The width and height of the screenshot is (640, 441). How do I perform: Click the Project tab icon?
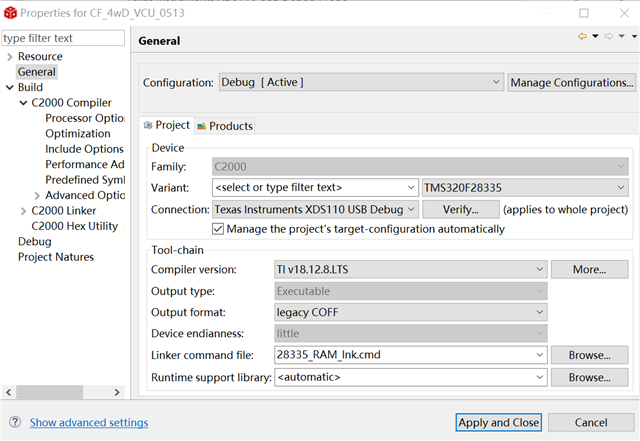(148, 126)
